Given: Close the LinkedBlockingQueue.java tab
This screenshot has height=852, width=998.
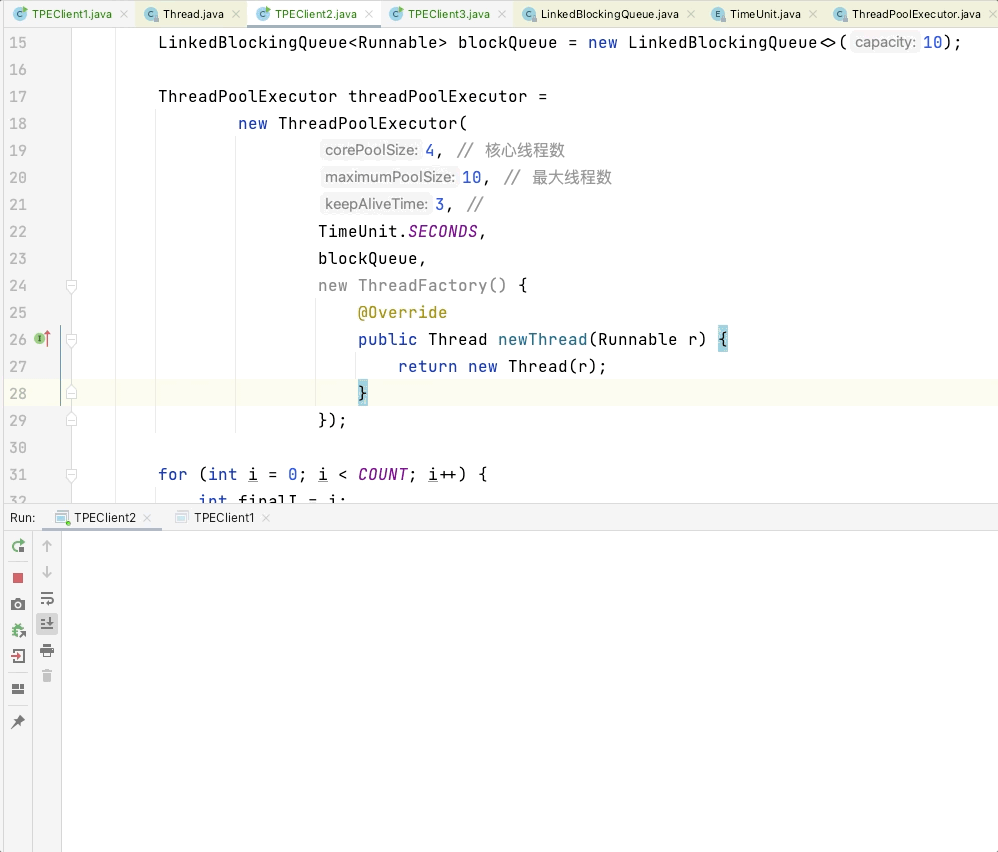Looking at the screenshot, I should coord(691,14).
